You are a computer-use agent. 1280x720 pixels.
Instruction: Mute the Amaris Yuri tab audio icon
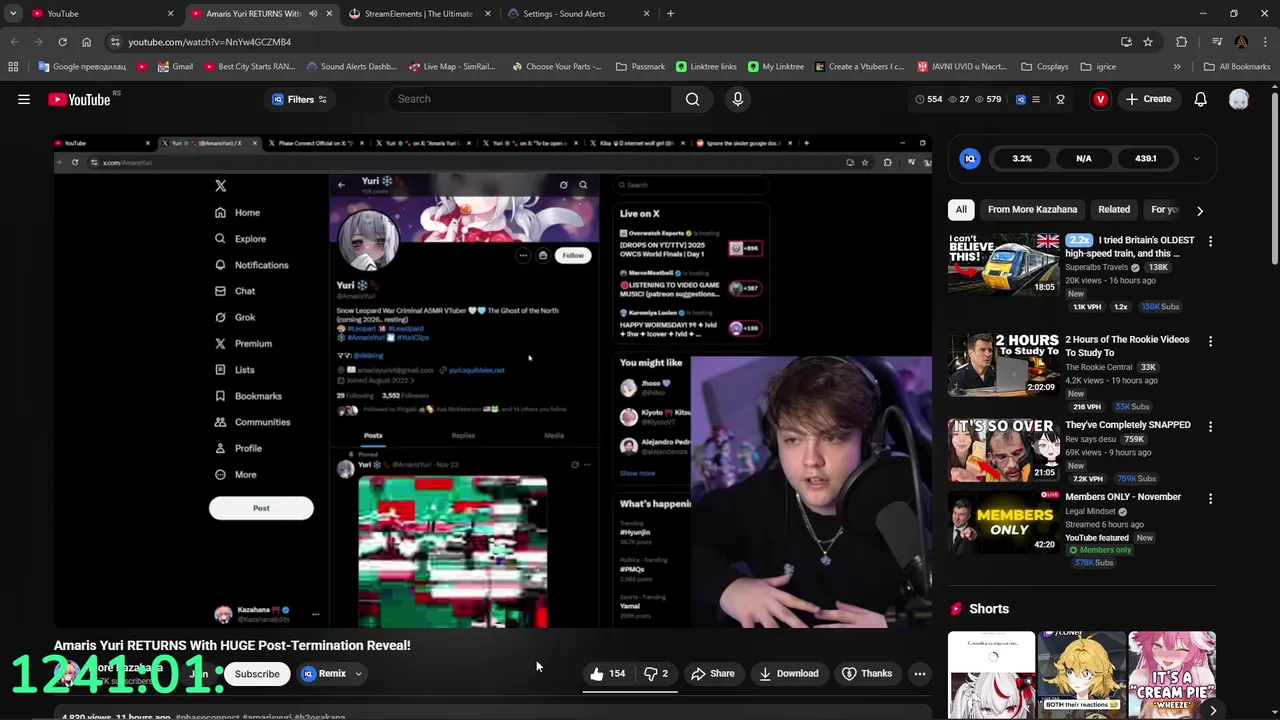coord(313,14)
